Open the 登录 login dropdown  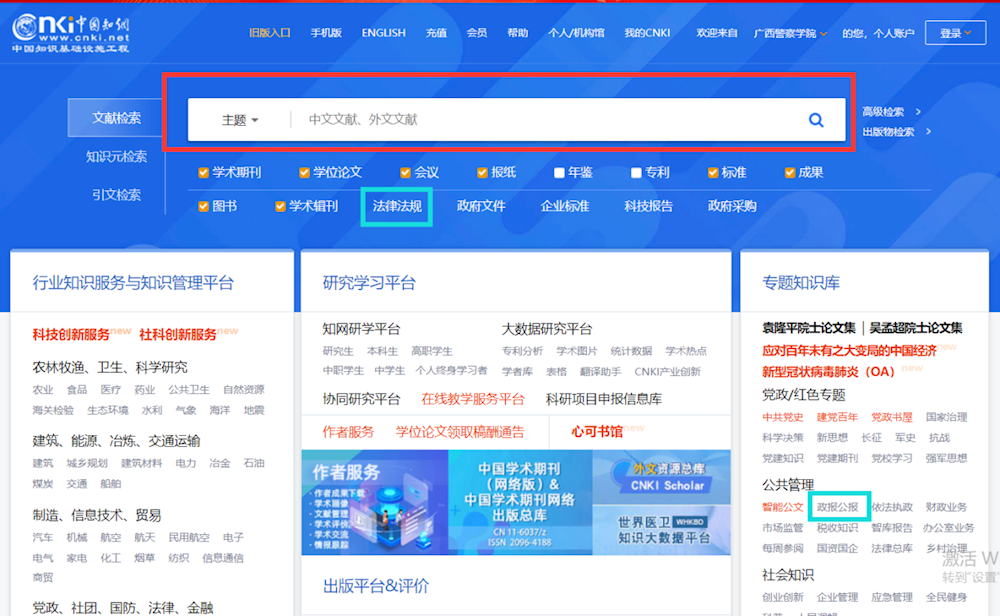pyautogui.click(x=955, y=33)
